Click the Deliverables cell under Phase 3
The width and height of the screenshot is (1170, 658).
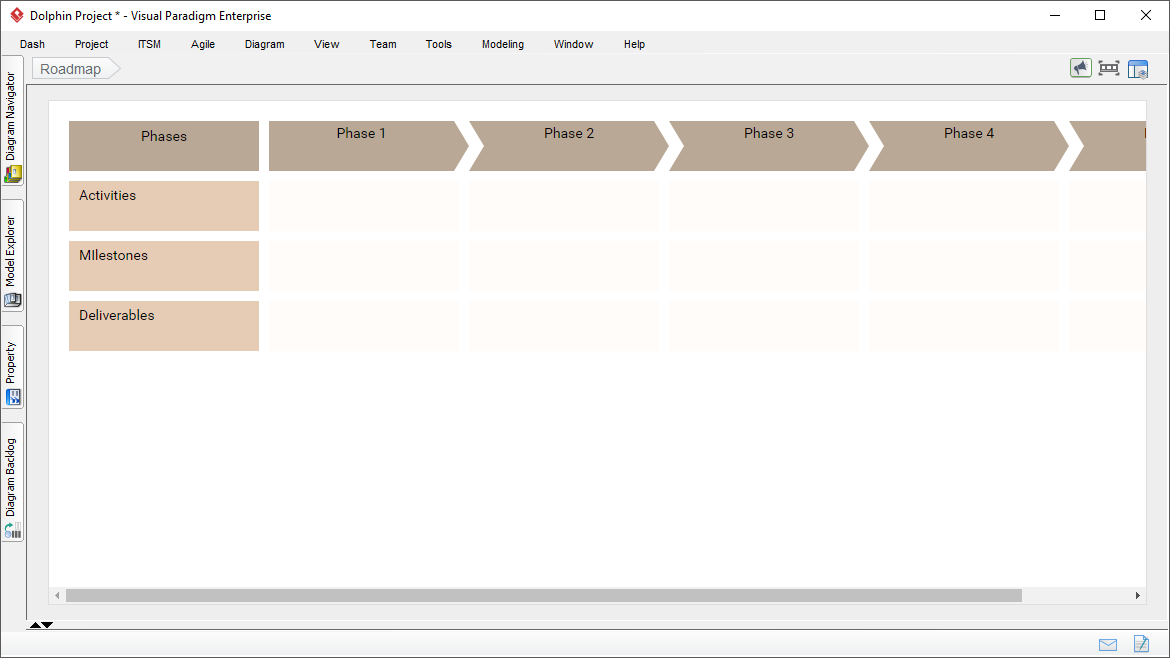click(764, 326)
